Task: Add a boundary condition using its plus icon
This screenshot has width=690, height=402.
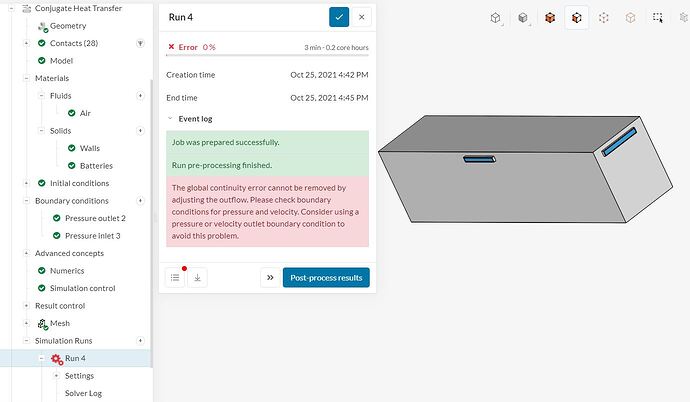Action: click(140, 201)
